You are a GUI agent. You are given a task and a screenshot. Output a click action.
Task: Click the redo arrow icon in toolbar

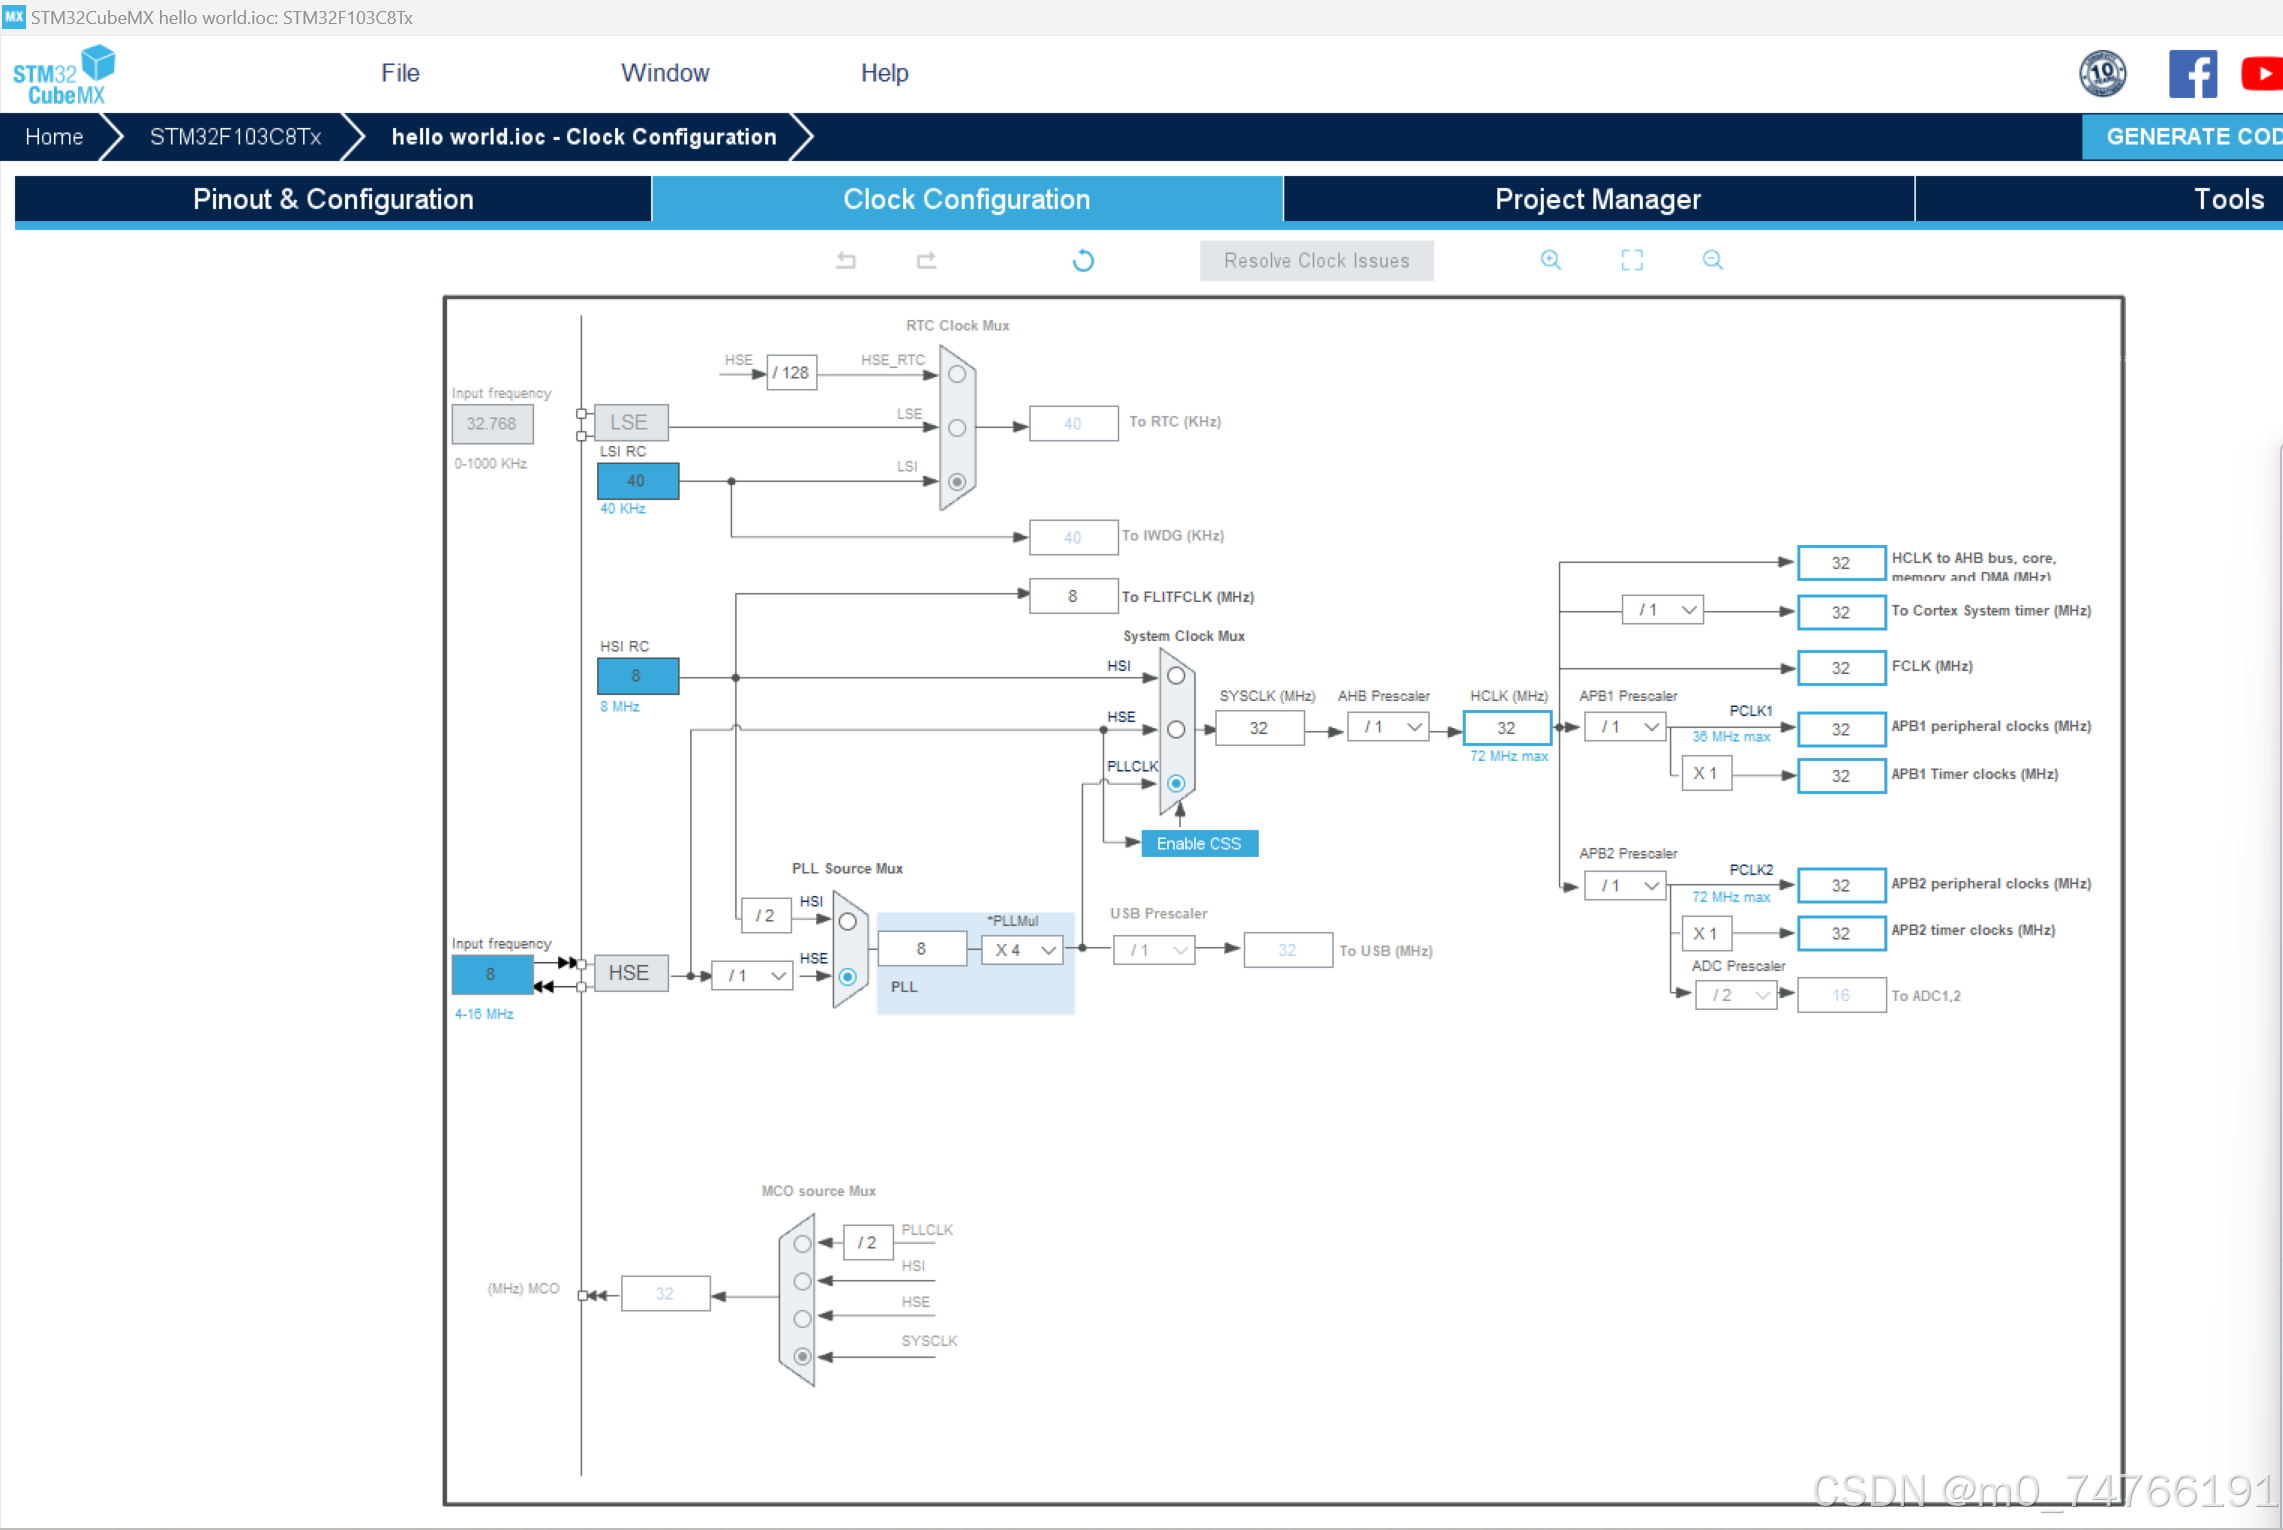[x=926, y=261]
